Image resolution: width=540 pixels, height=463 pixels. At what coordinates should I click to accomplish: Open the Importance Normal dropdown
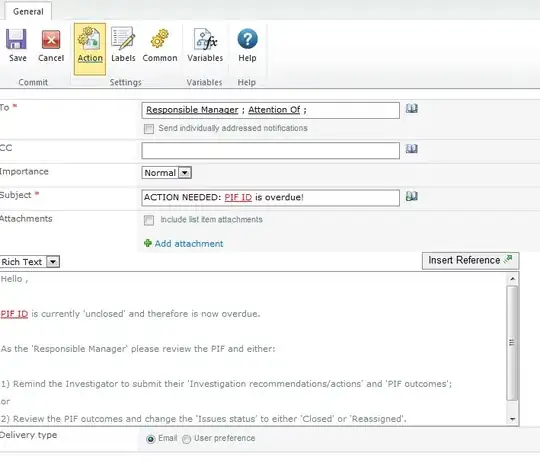(x=166, y=173)
